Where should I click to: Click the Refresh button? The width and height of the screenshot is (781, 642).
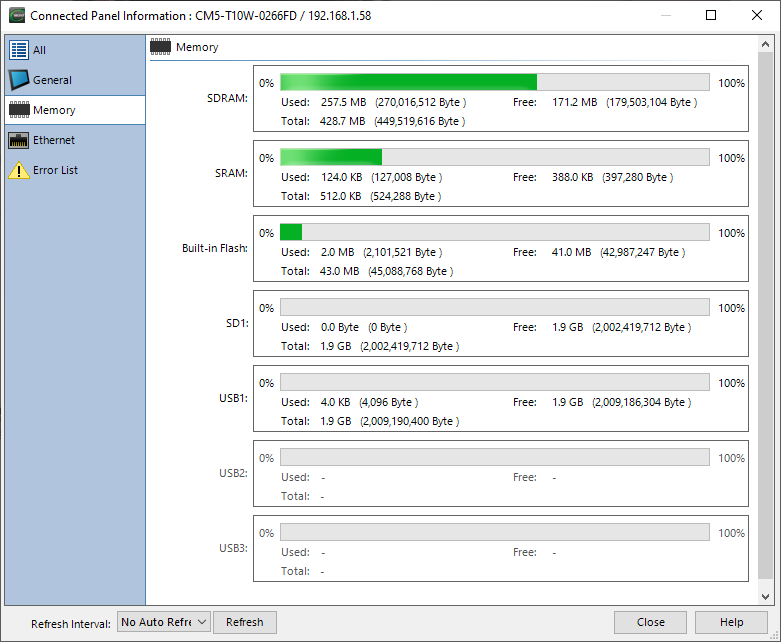click(245, 622)
